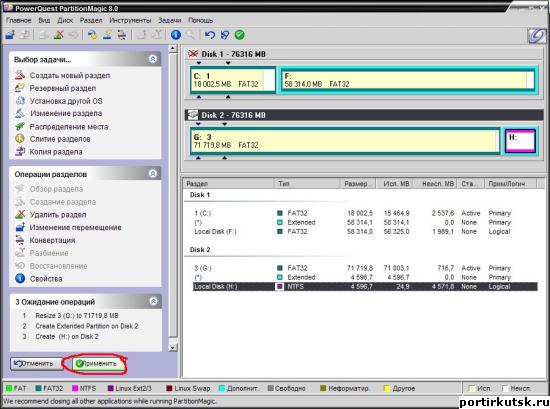Select the C: partition block in disk map
This screenshot has width=550, height=409.
(233, 80)
